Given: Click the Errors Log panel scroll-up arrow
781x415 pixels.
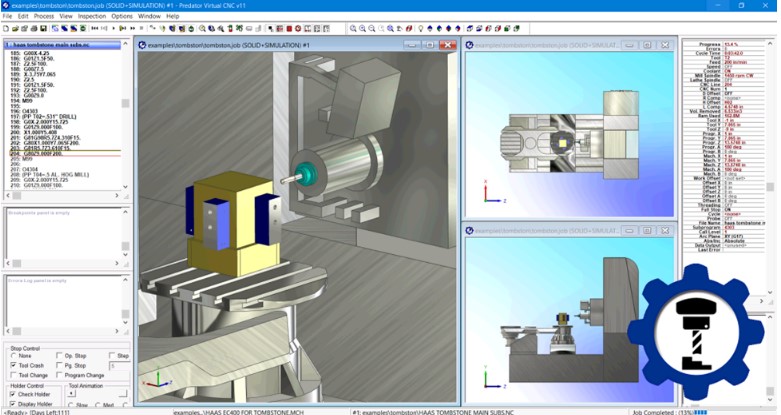Looking at the screenshot, I should point(125,279).
